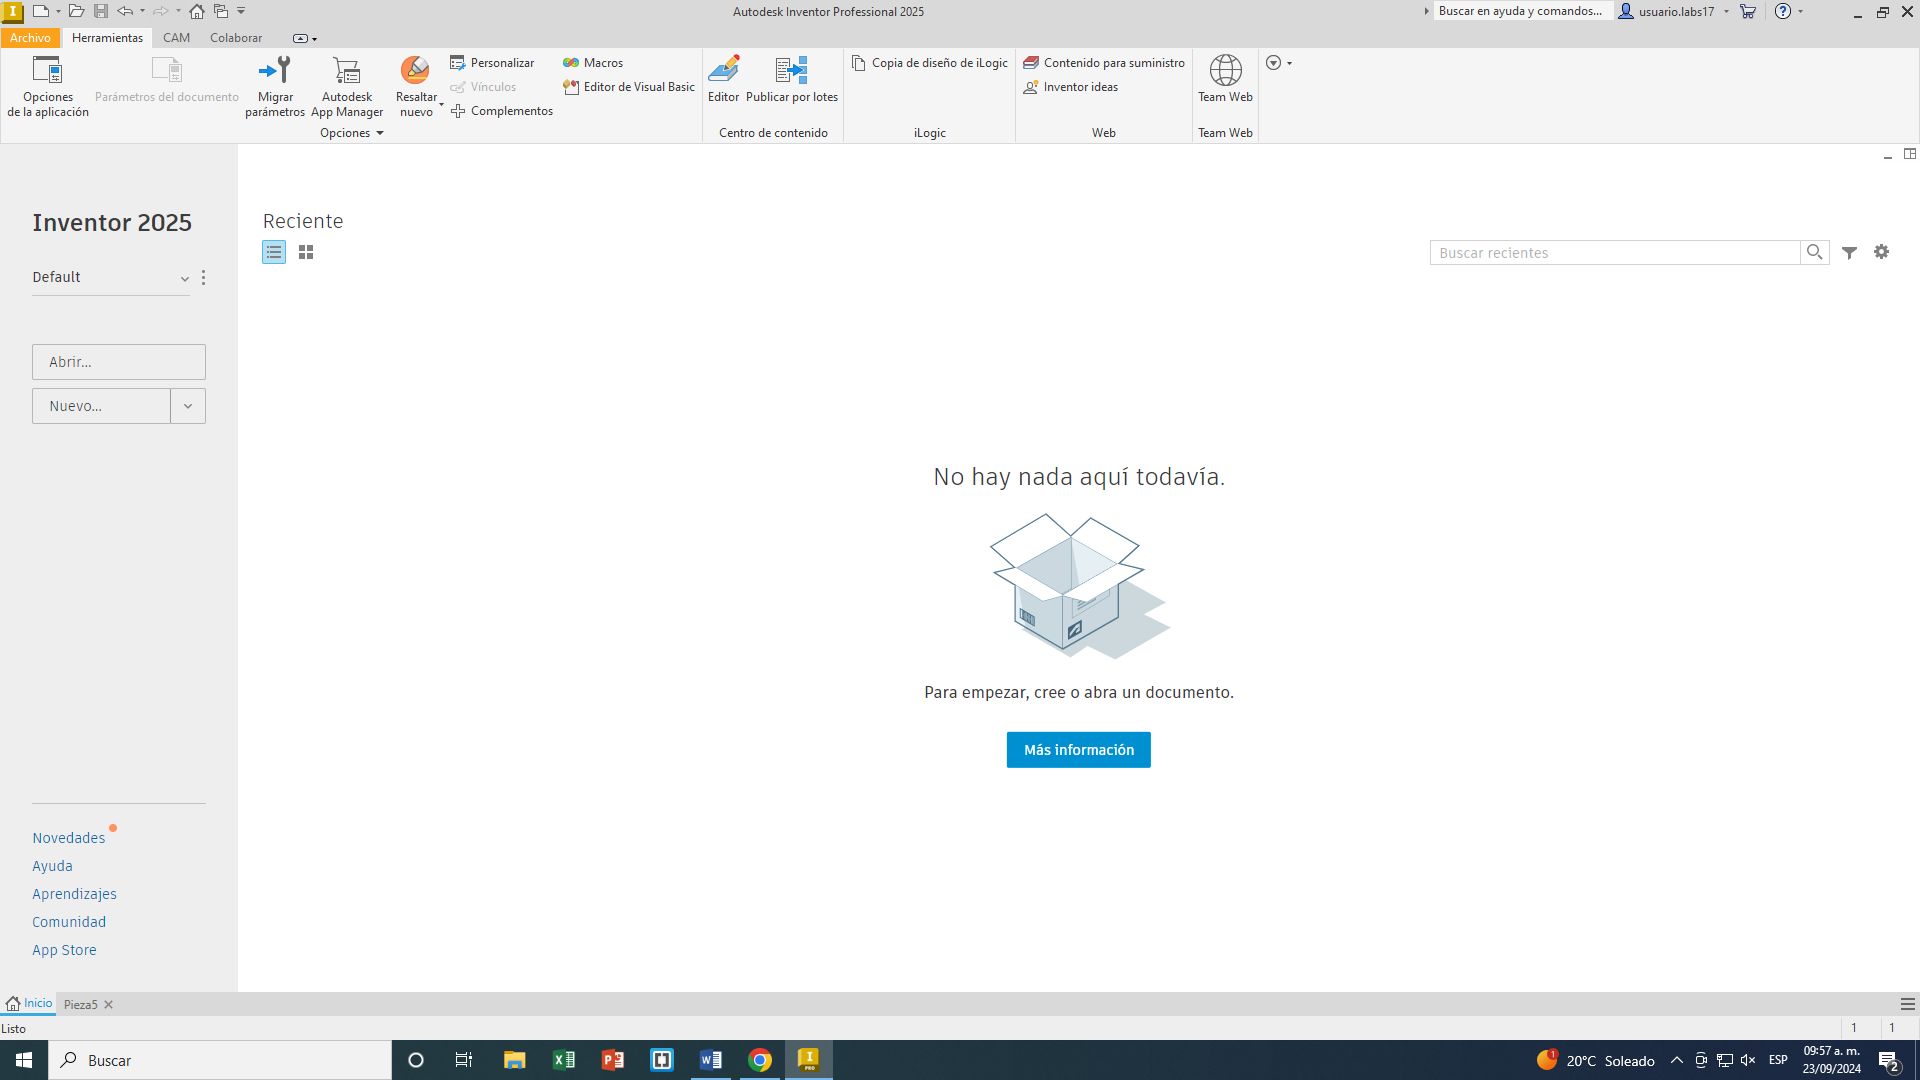Open the Team Web globe icon
The width and height of the screenshot is (1920, 1080).
(1225, 71)
